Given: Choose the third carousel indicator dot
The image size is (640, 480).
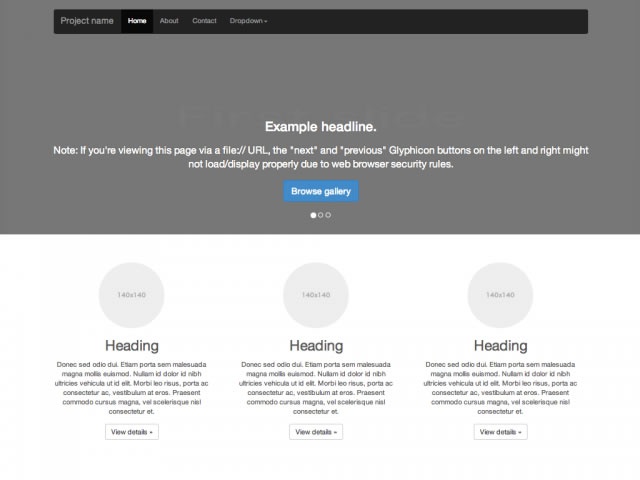Looking at the screenshot, I should 328,215.
